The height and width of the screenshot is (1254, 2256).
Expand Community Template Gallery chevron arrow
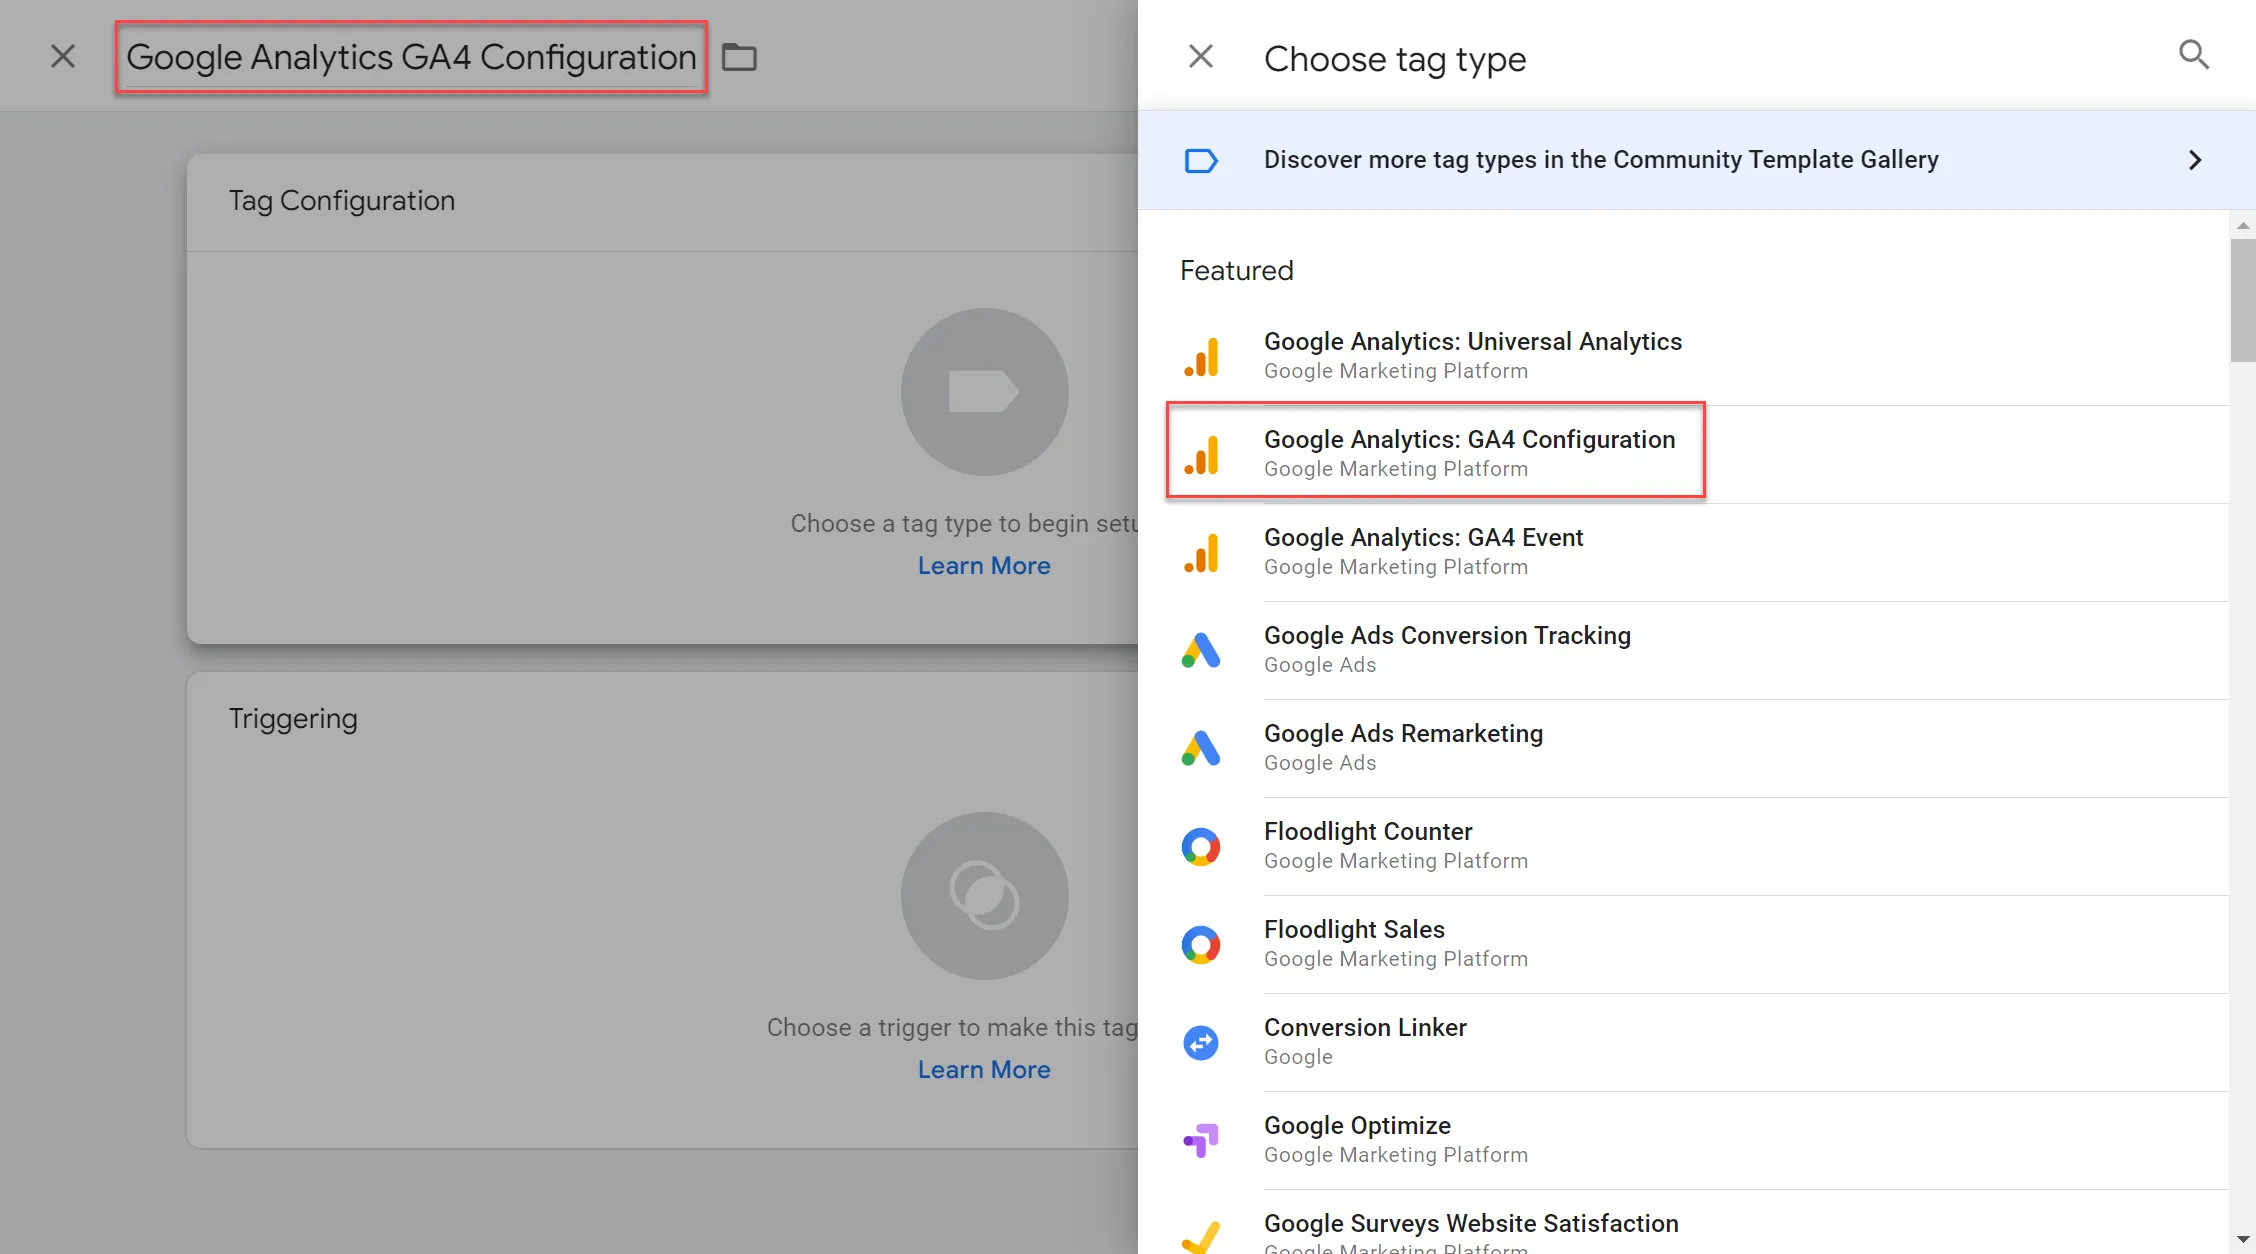2195,160
